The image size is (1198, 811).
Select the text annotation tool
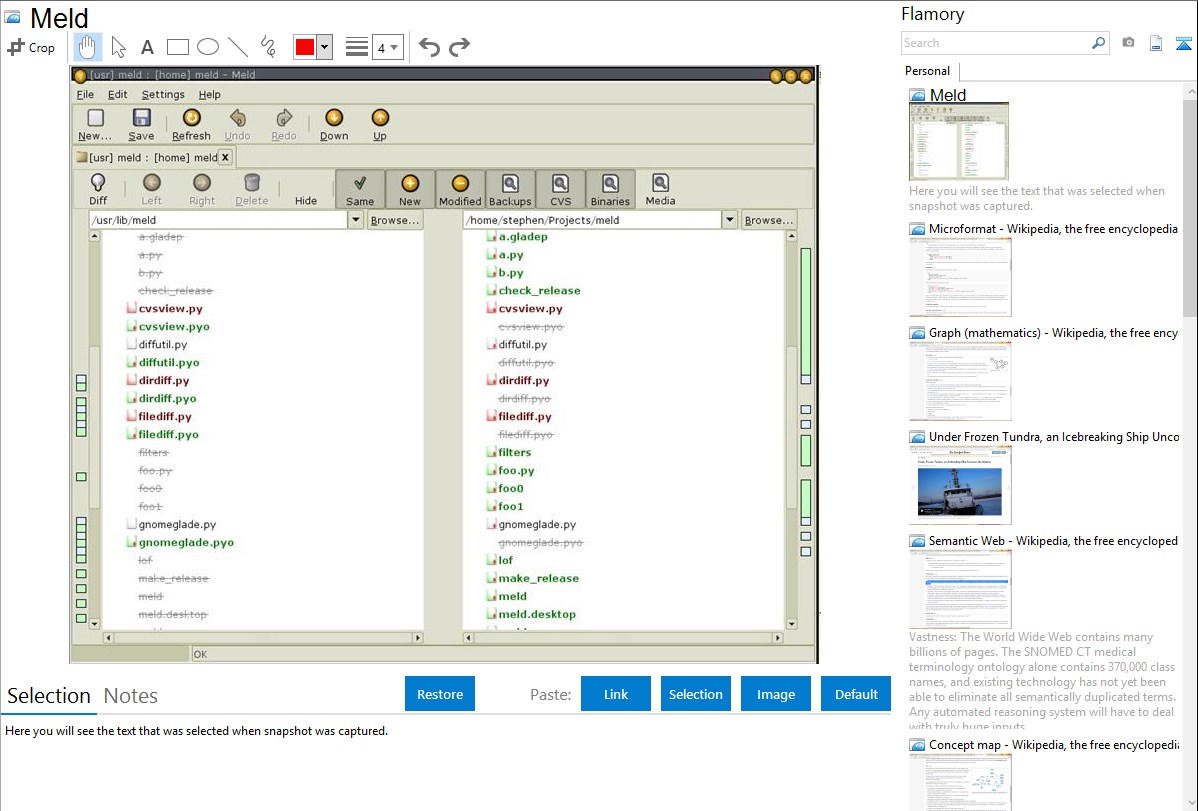pyautogui.click(x=147, y=47)
